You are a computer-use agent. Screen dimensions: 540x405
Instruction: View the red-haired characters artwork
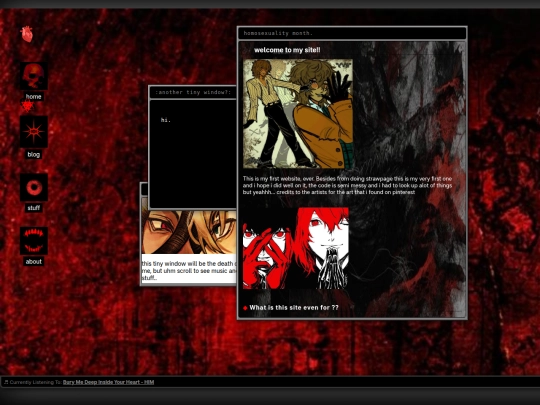pyautogui.click(x=296, y=248)
